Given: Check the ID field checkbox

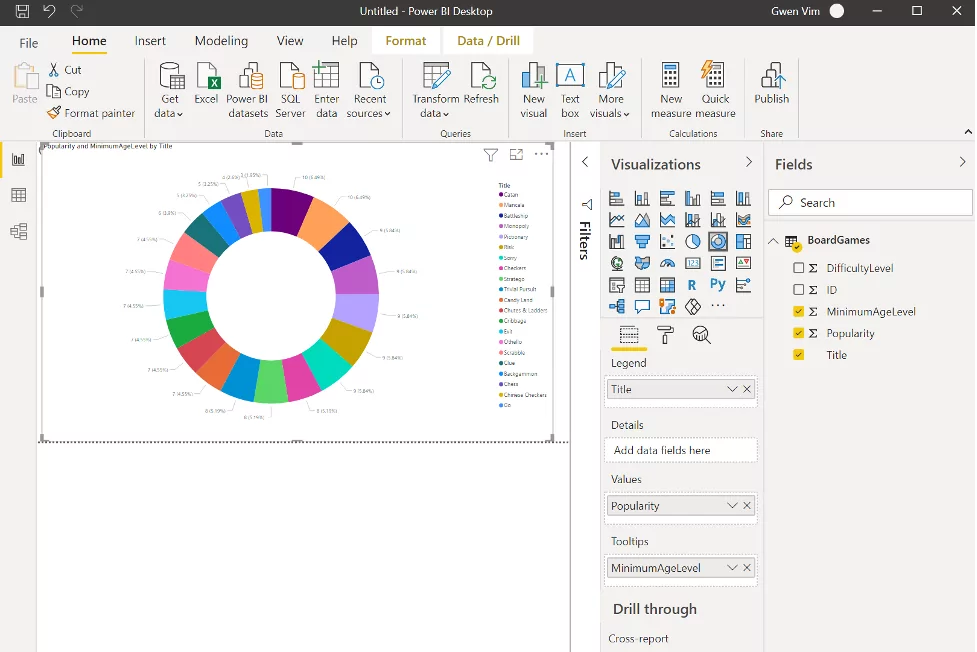Looking at the screenshot, I should 798,290.
